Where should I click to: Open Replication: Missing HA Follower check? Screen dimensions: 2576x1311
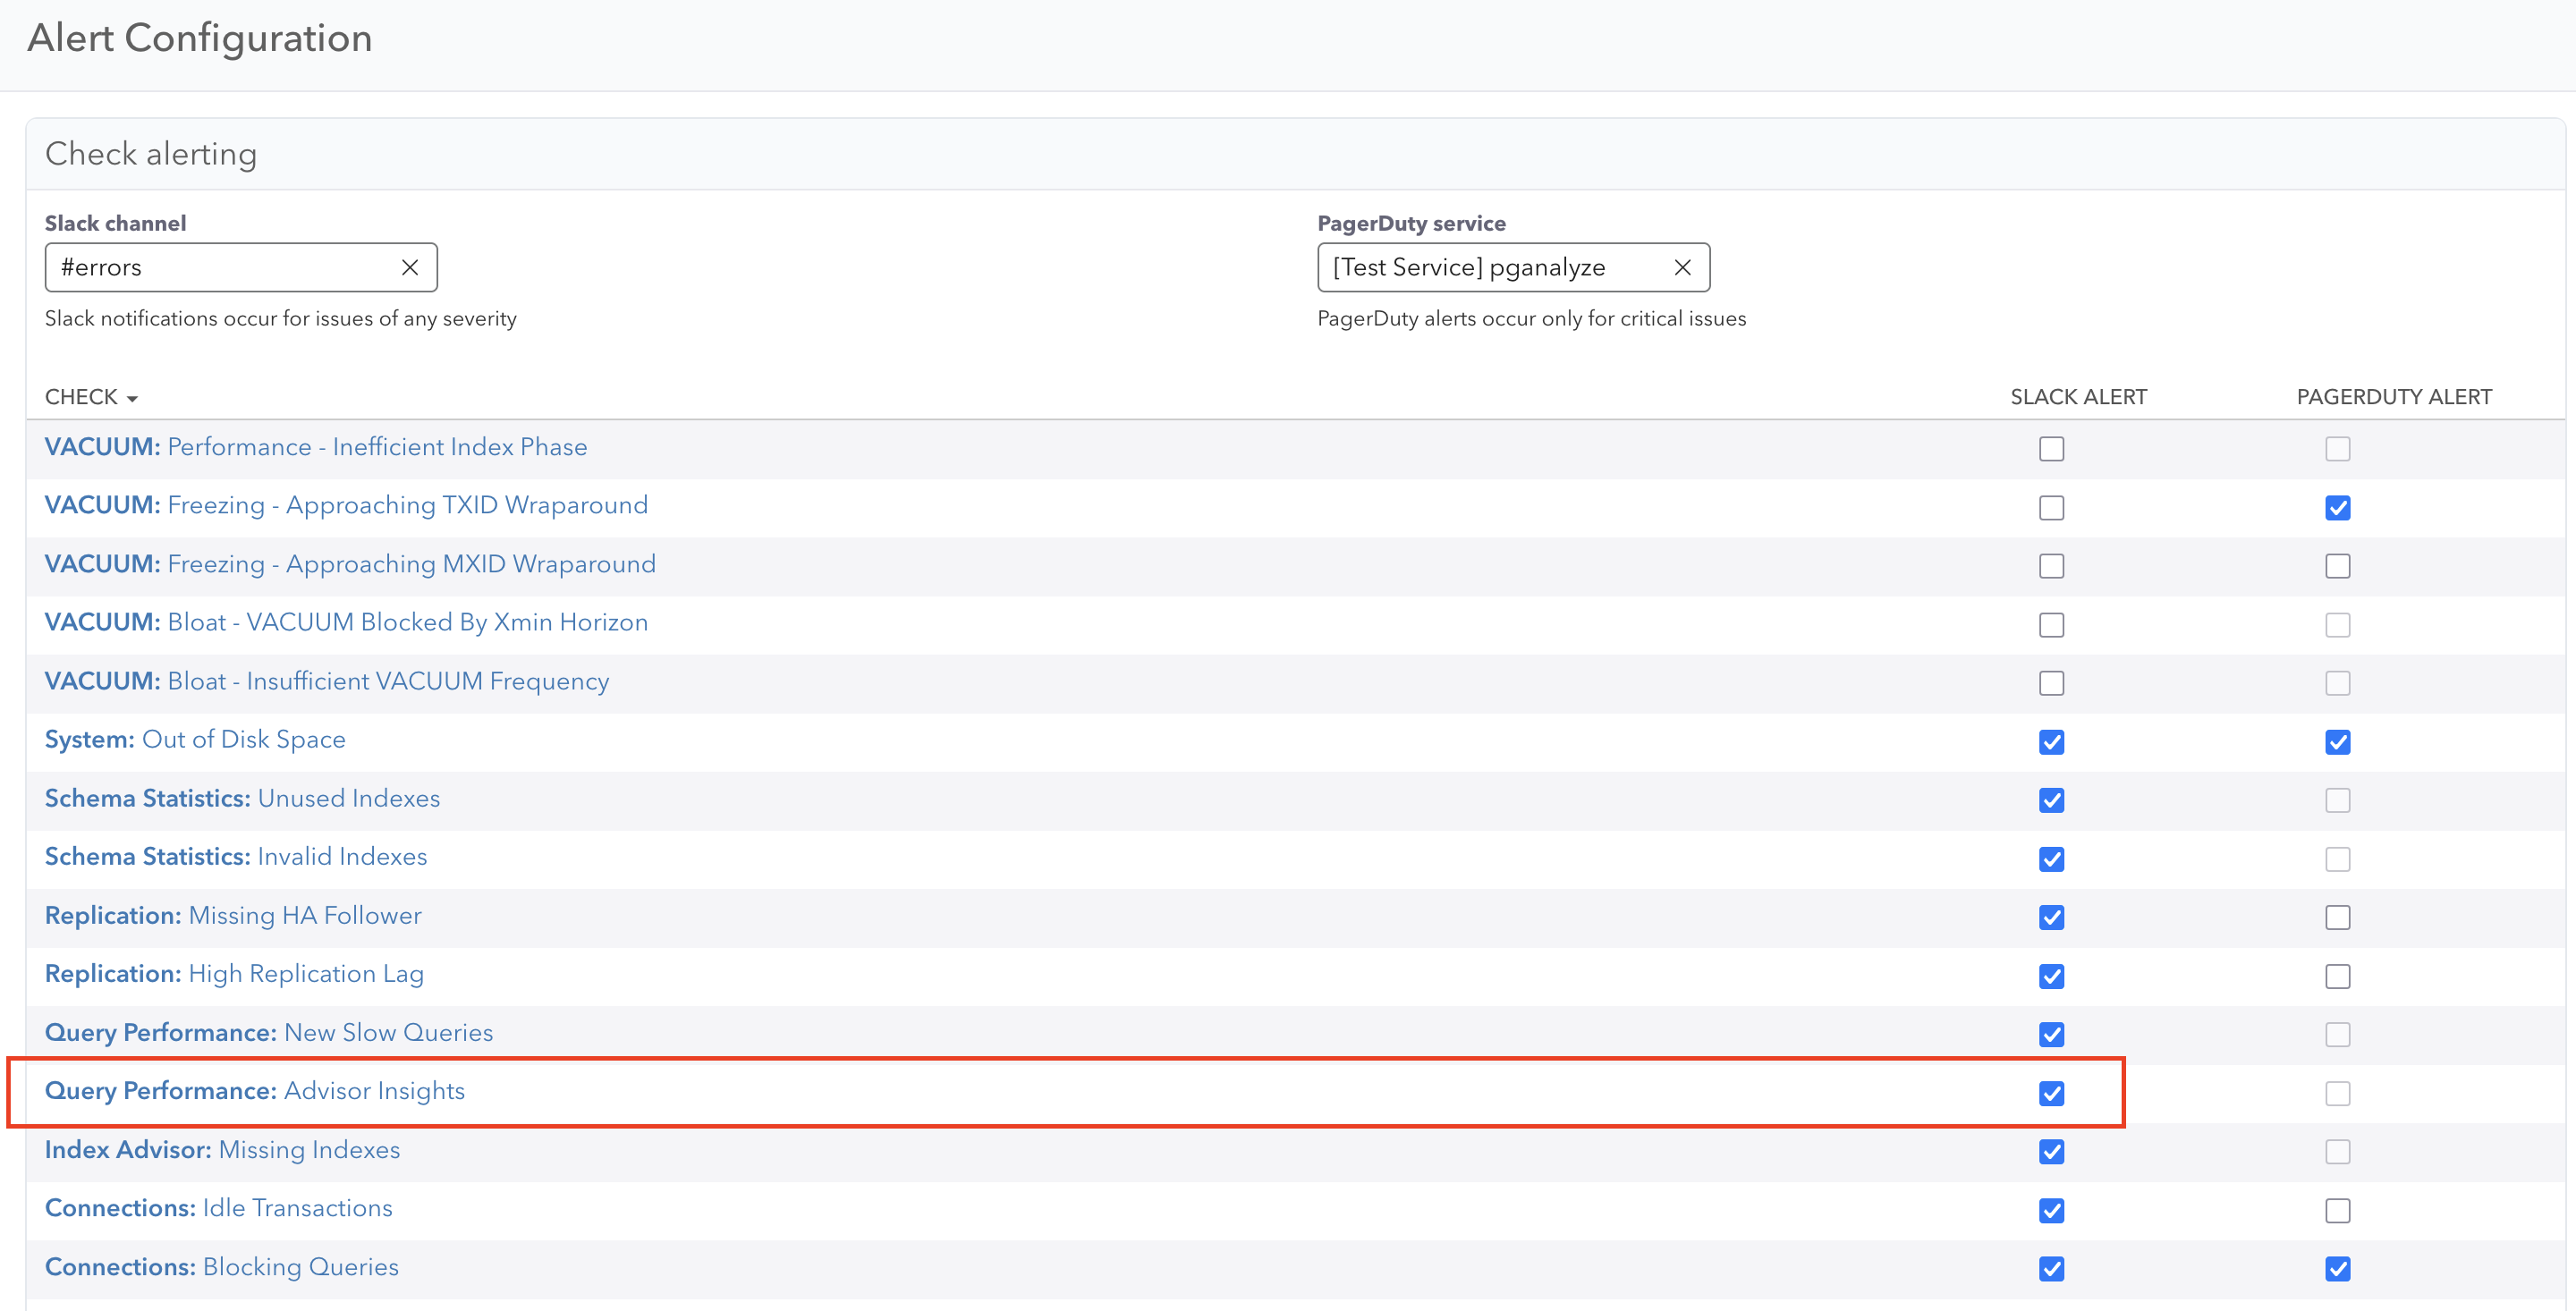(233, 915)
